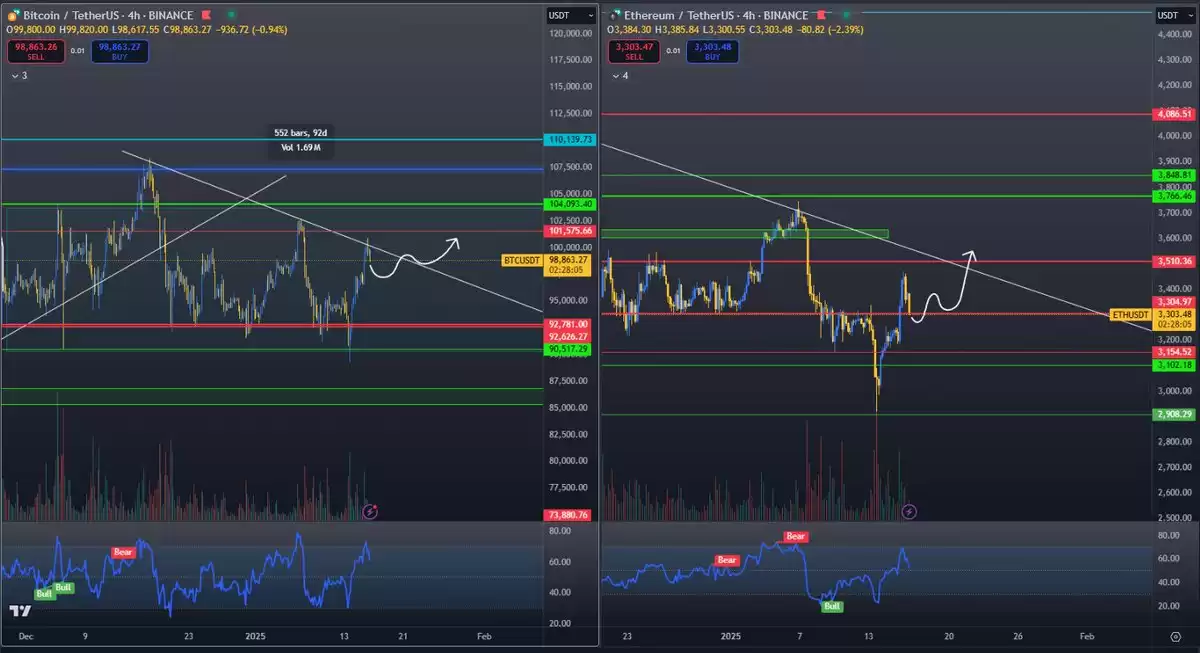Expand the Ethereum chart indicator legend showing 4
The image size is (1200, 653).
[619, 75]
